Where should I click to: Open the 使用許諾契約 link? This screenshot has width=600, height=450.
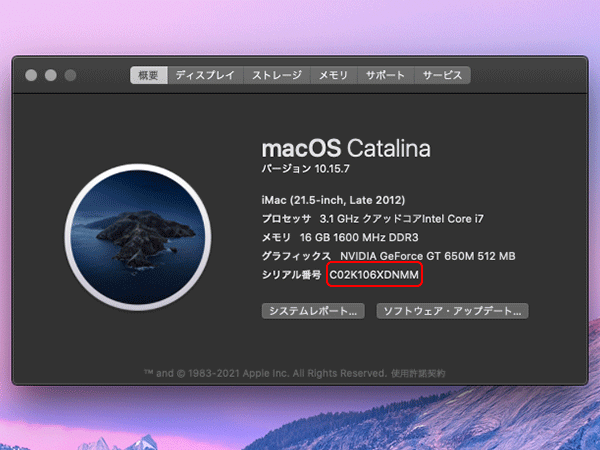pos(418,373)
